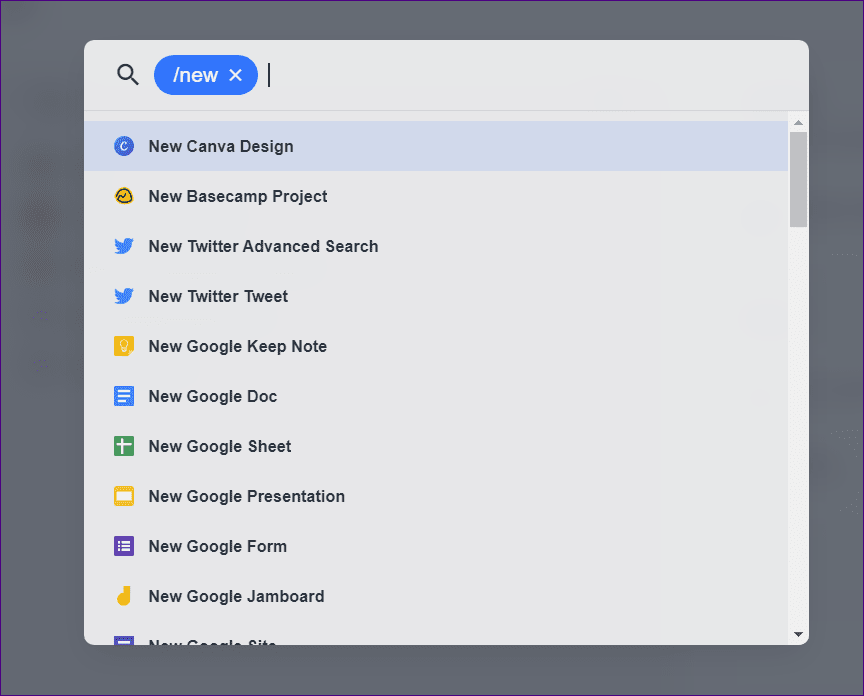Click the Canva logo icon
Viewport: 864px width, 696px height.
pyautogui.click(x=124, y=146)
